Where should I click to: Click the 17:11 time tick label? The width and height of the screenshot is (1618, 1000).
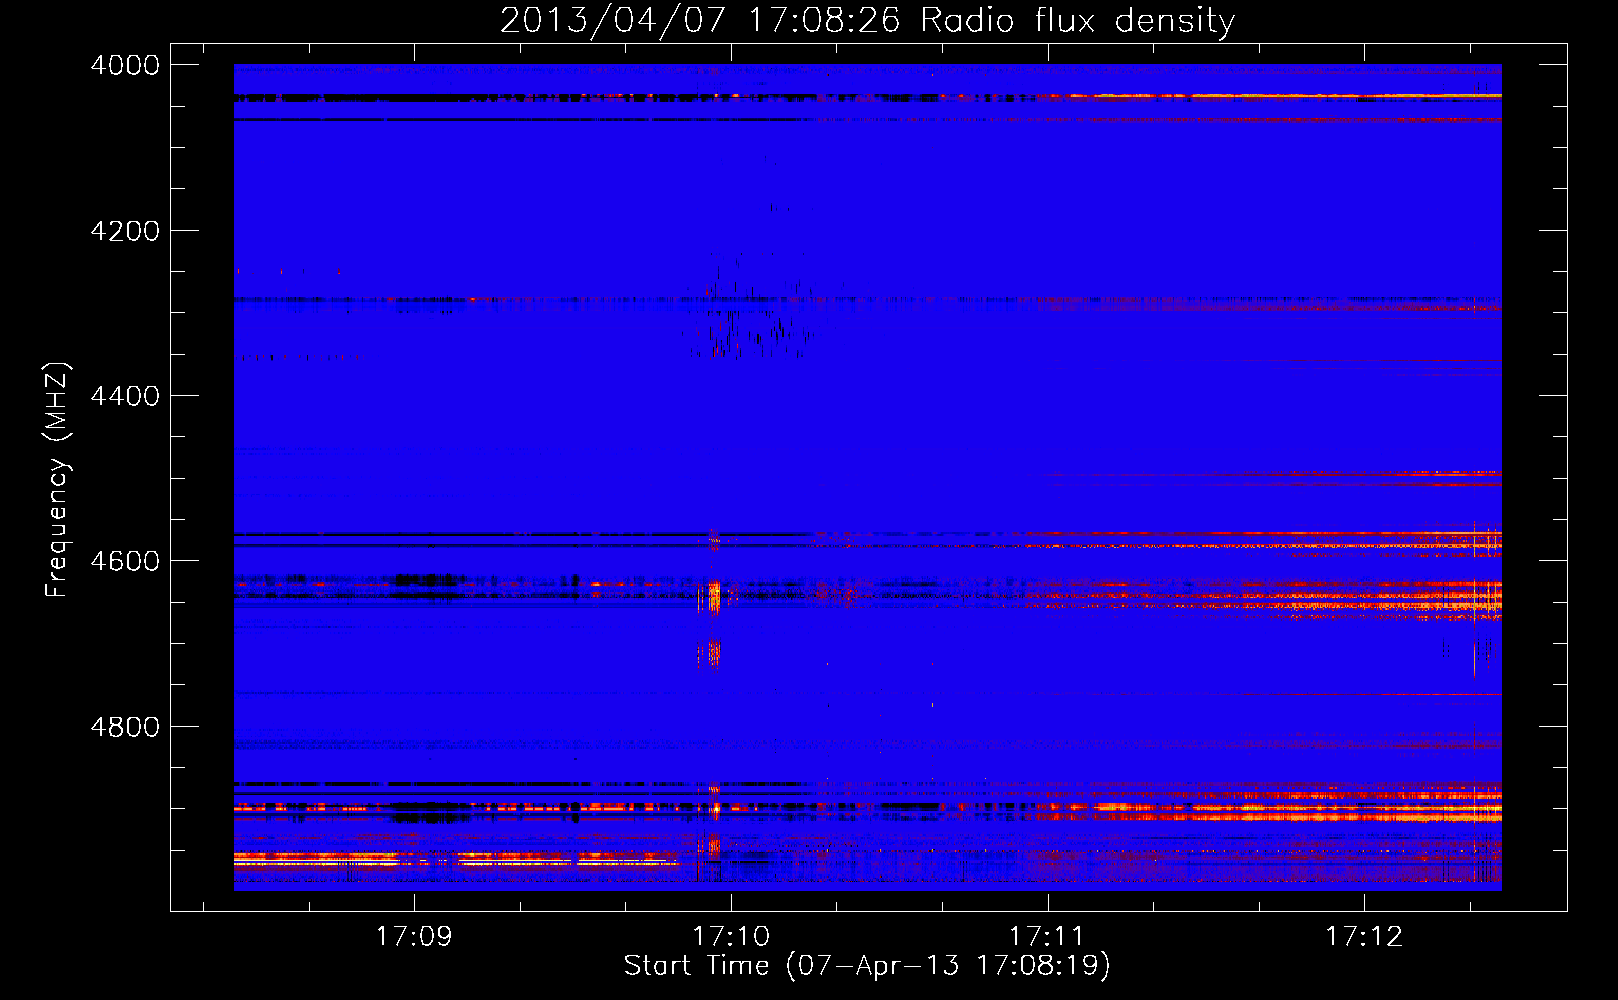tap(1047, 936)
